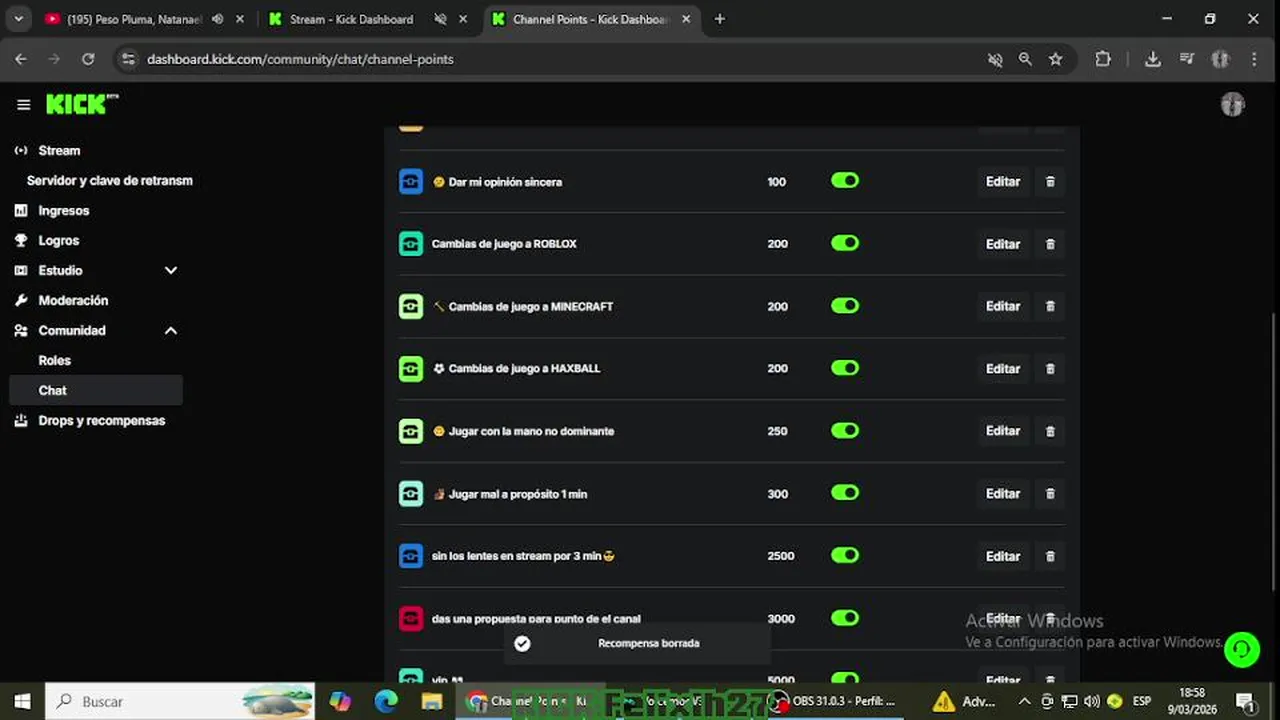Delete the 'Cambias de juego a MINECRAFT' reward

coord(1050,306)
